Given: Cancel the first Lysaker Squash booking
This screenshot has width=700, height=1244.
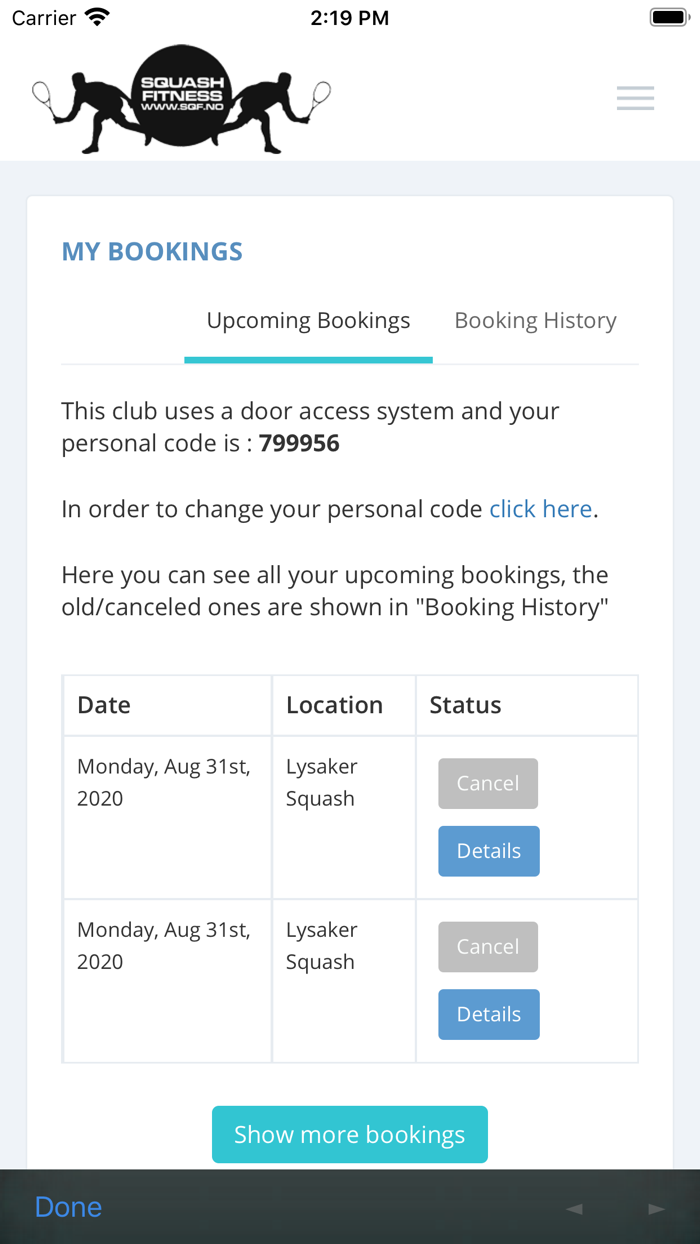Looking at the screenshot, I should (x=488, y=784).
